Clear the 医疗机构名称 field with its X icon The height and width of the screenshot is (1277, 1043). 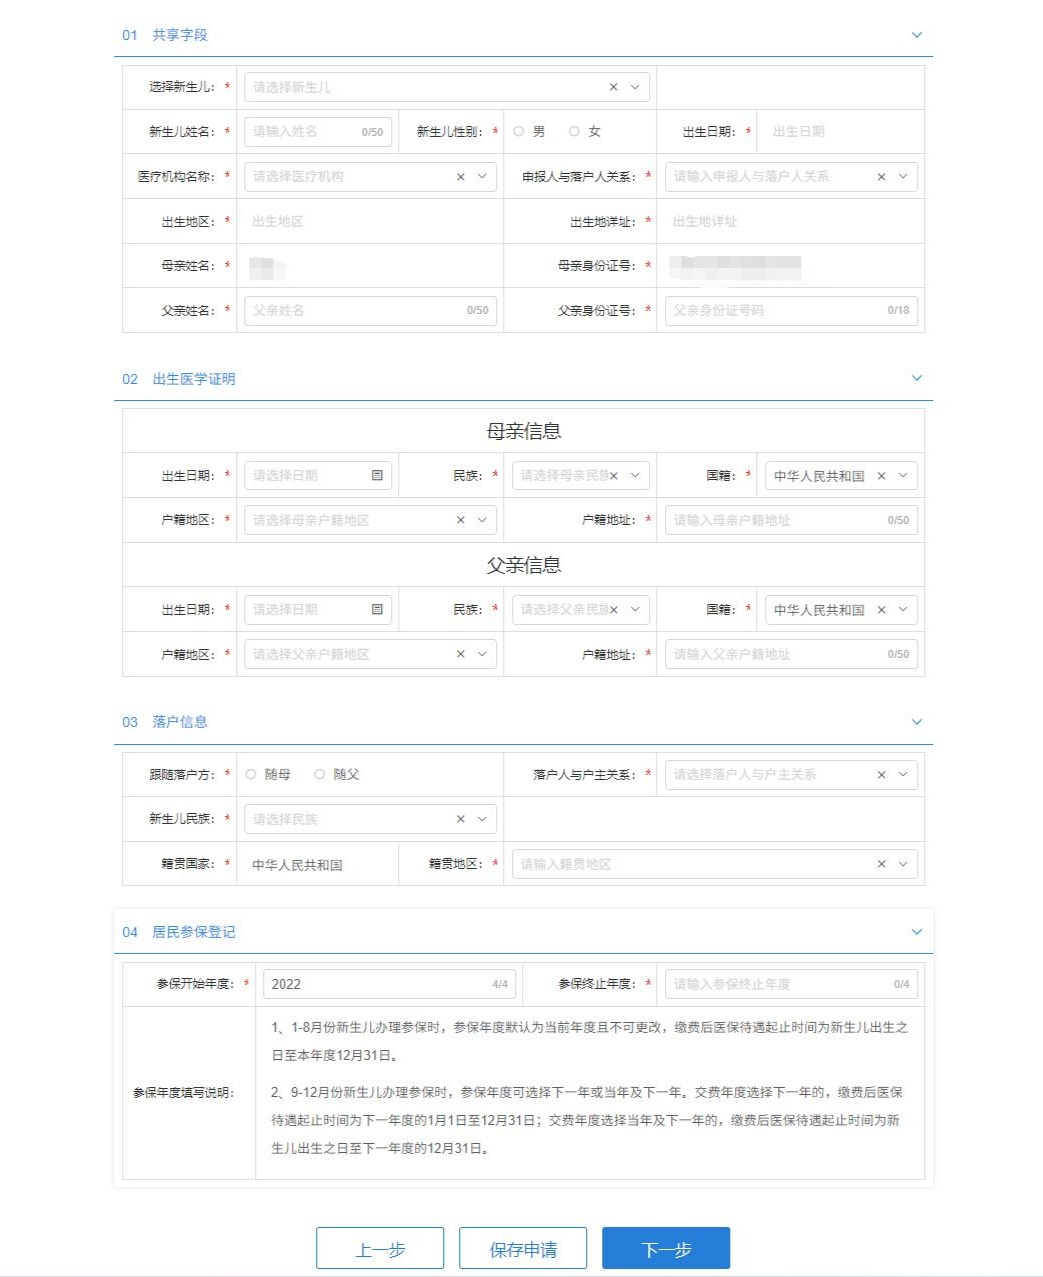(460, 177)
